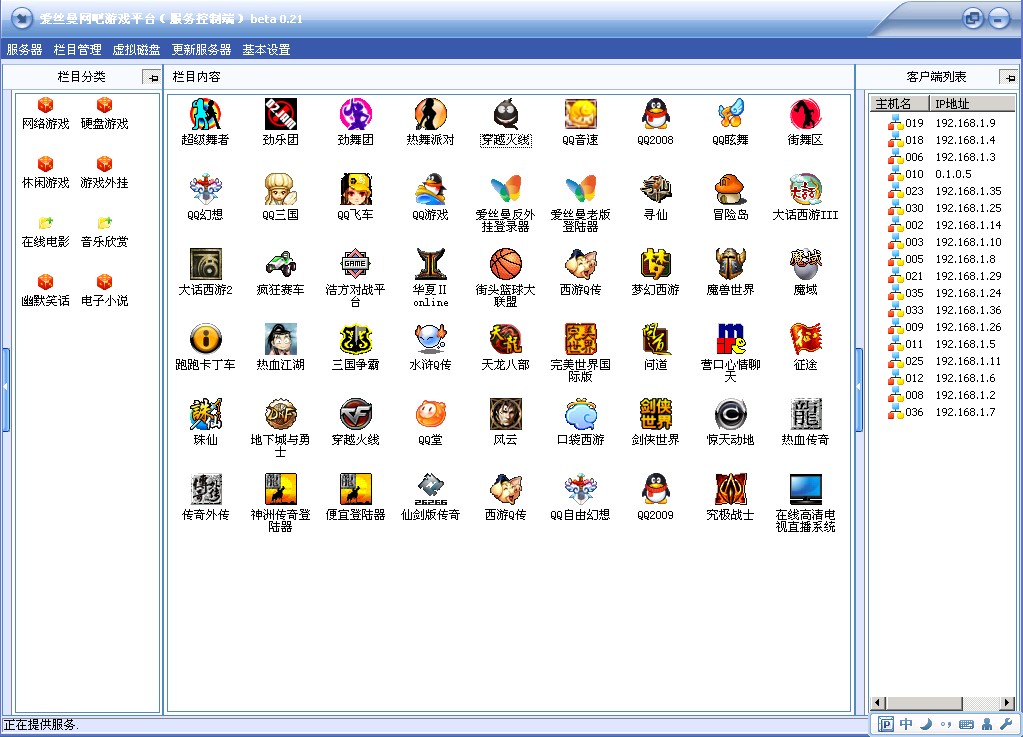Select client host 023 in list

click(x=914, y=191)
